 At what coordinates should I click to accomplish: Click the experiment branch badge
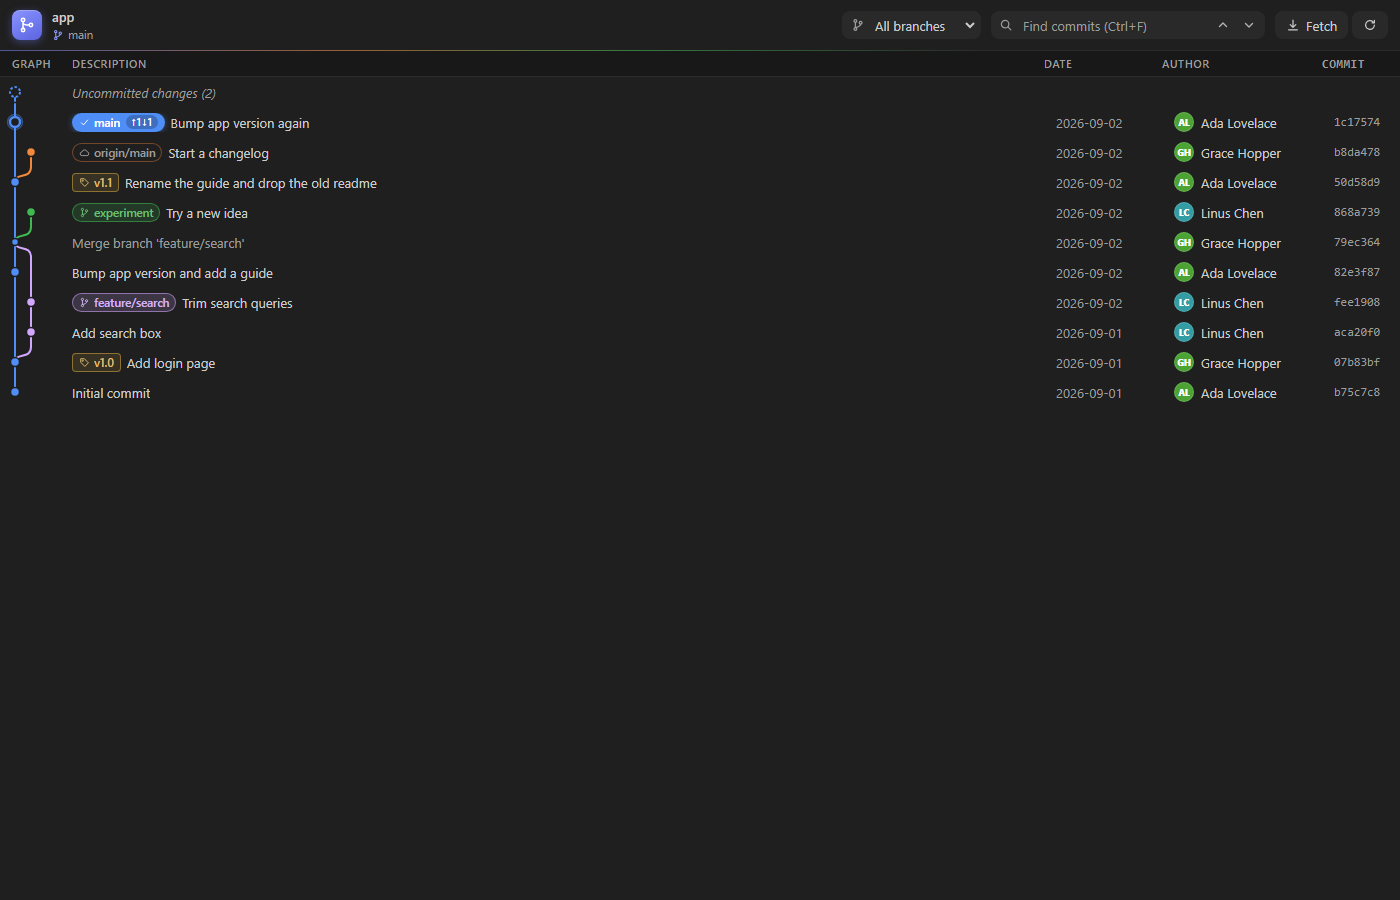(x=116, y=213)
